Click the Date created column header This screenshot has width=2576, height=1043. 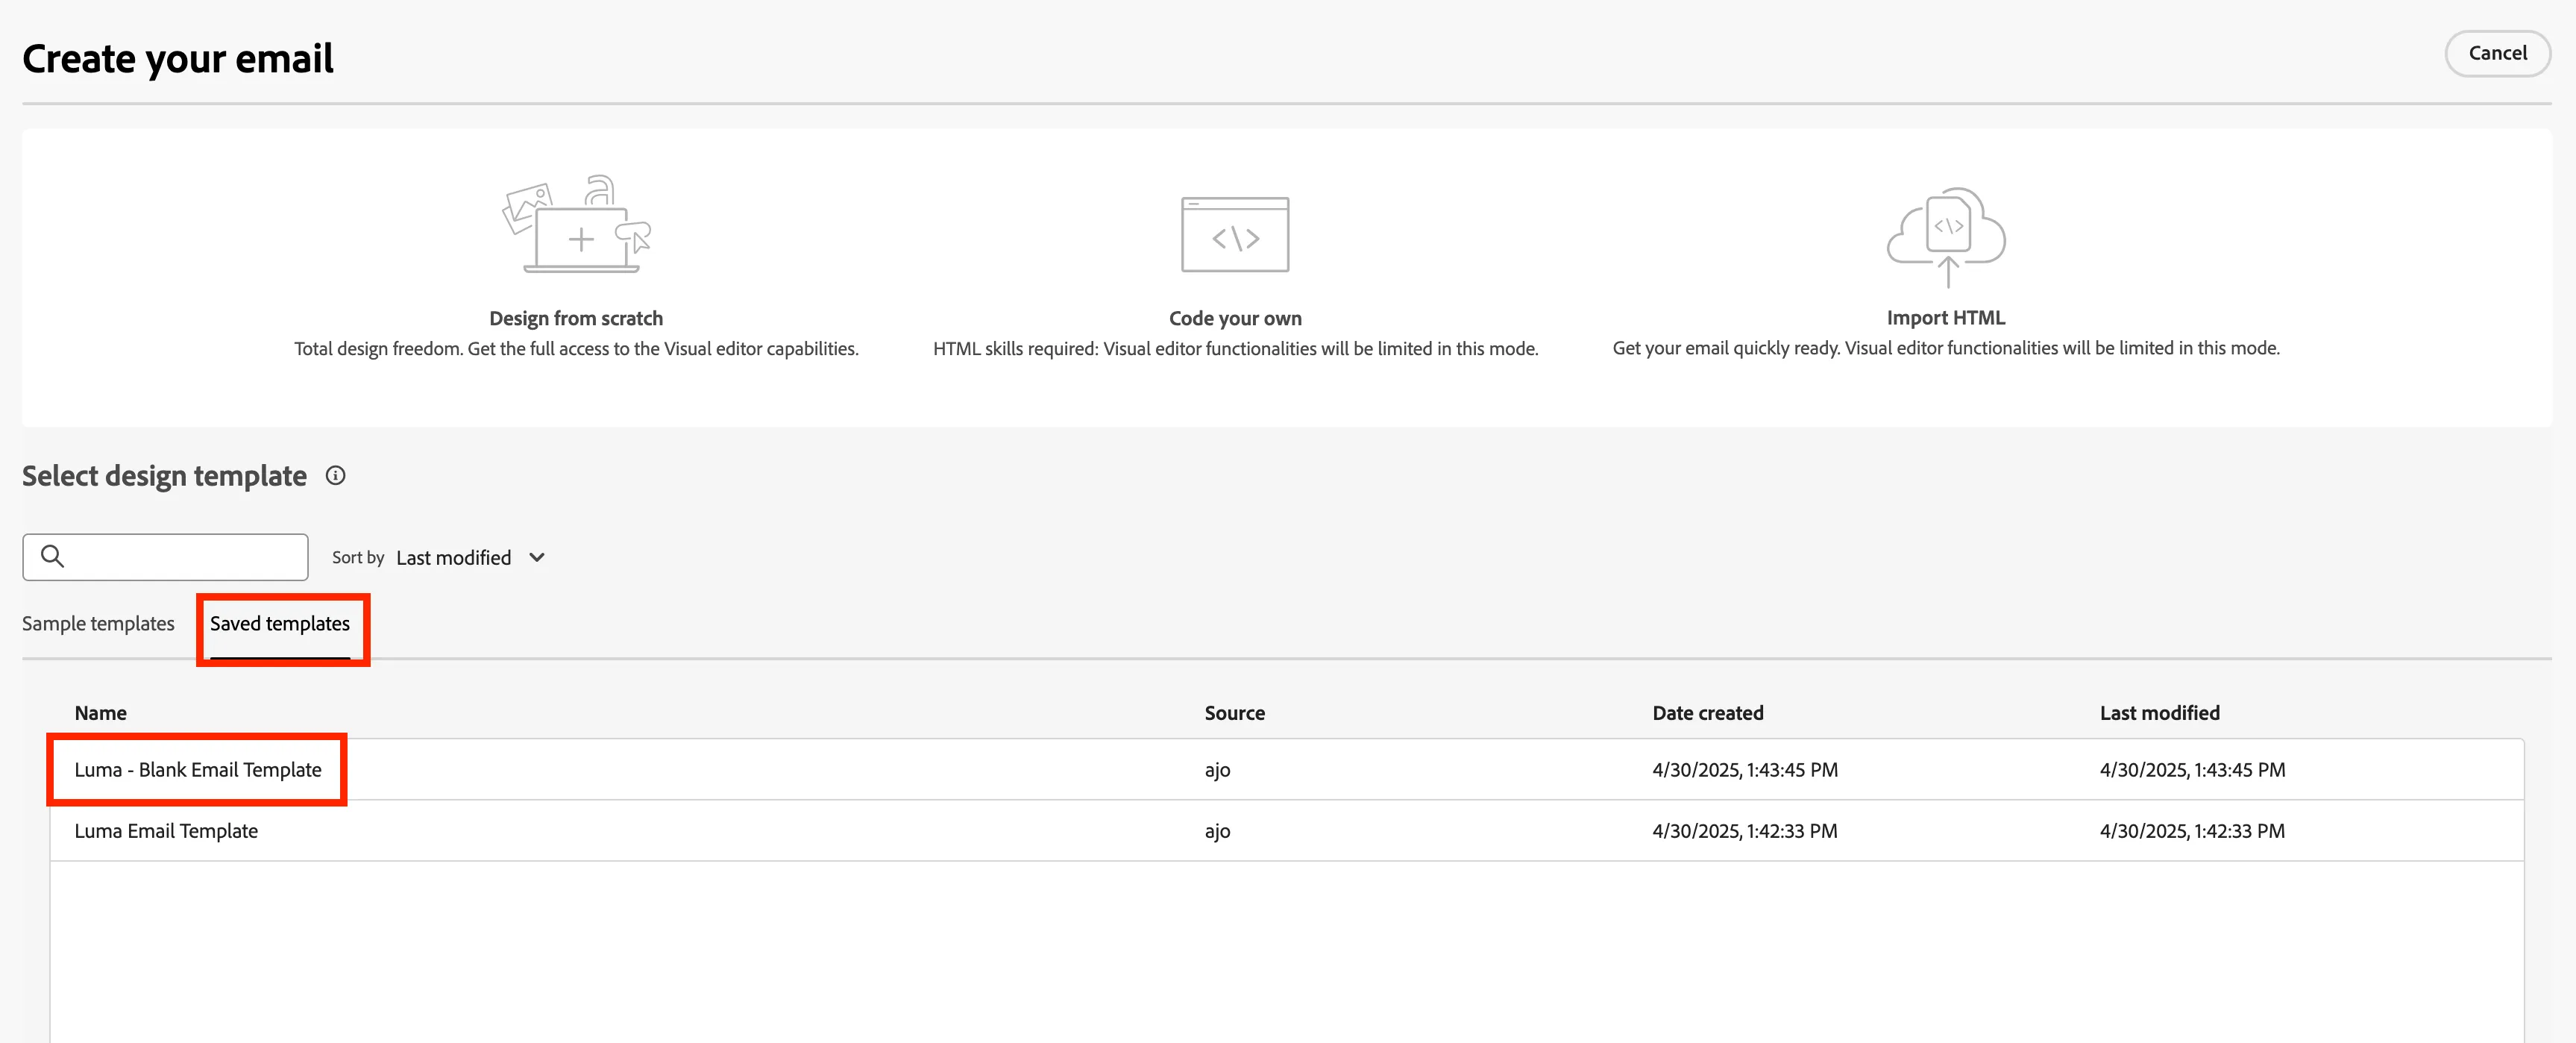[x=1707, y=713]
